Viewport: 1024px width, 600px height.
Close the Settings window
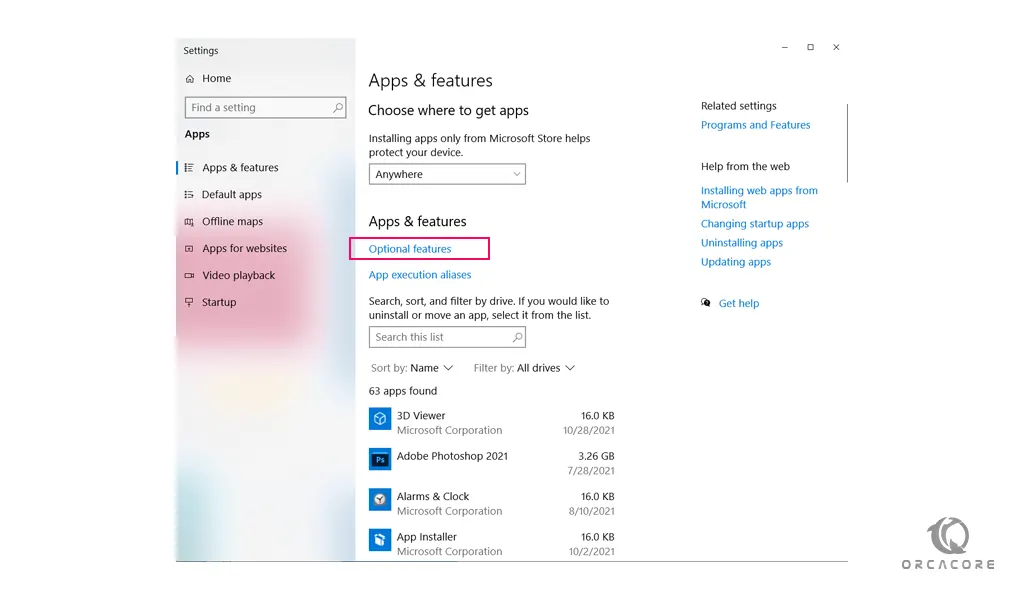click(836, 47)
